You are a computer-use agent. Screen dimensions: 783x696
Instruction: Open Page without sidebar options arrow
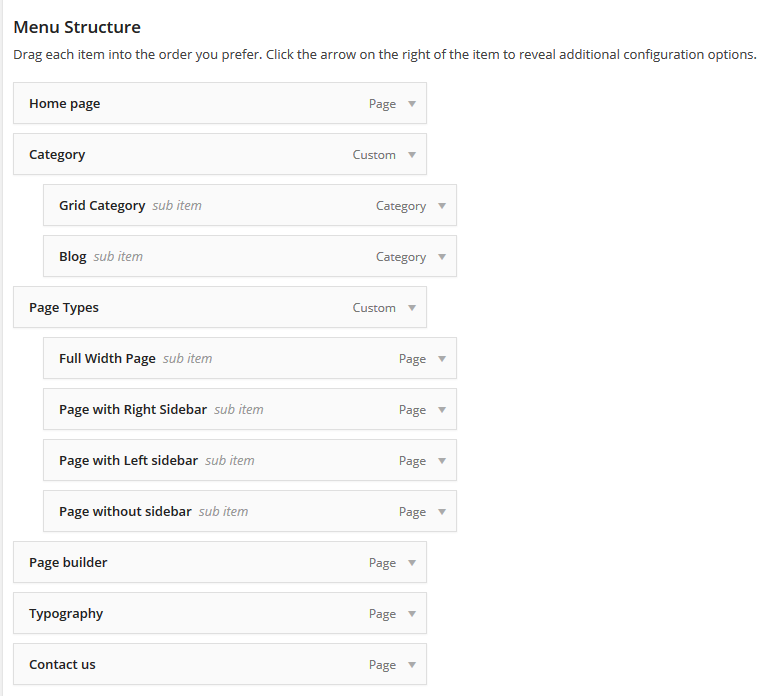(x=442, y=511)
